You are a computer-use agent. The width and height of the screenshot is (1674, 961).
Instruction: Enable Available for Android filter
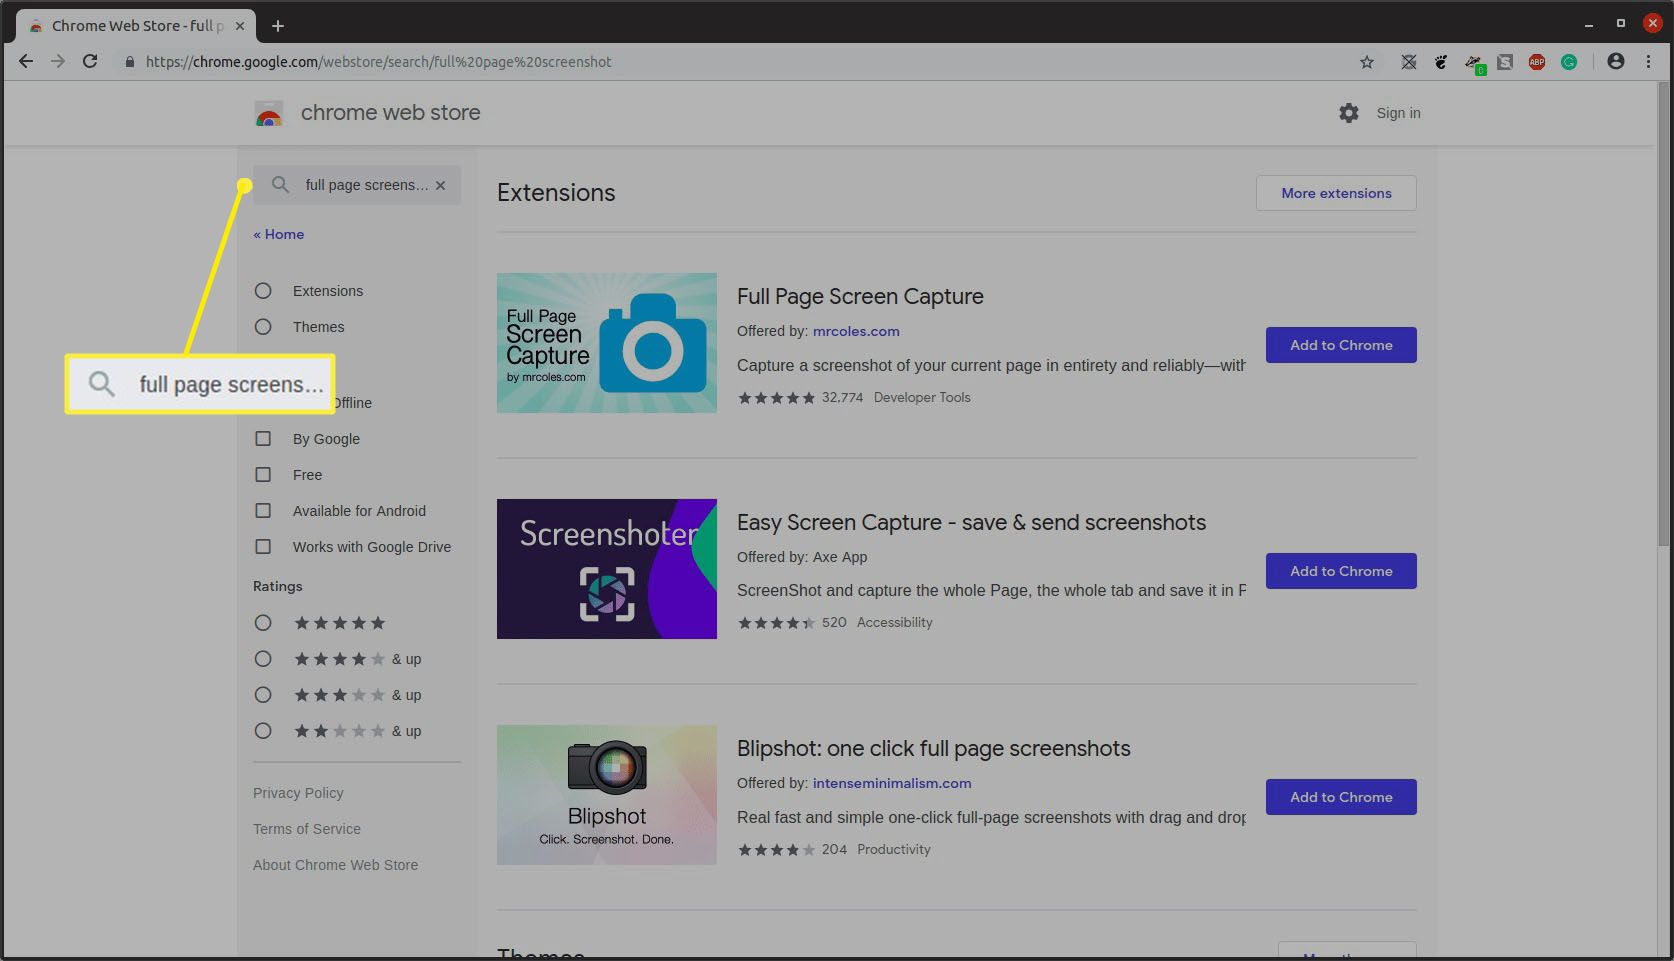click(263, 511)
